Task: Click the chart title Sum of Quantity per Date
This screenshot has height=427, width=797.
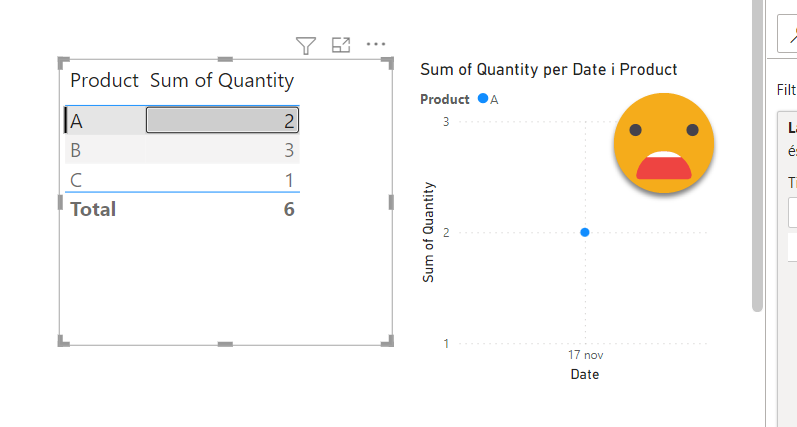Action: (x=549, y=69)
